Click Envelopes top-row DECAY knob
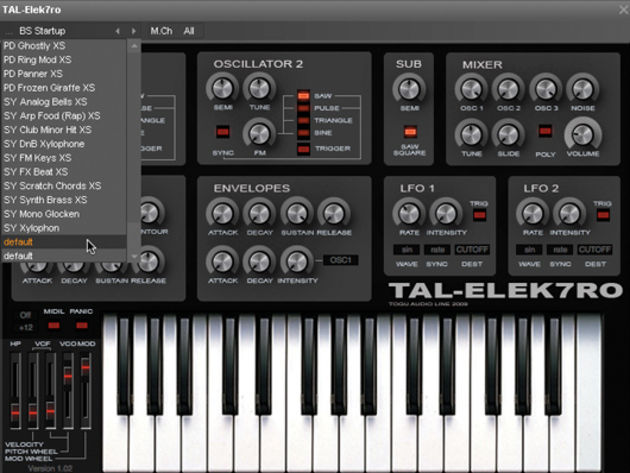Screen dimensions: 630x473 [x=259, y=213]
